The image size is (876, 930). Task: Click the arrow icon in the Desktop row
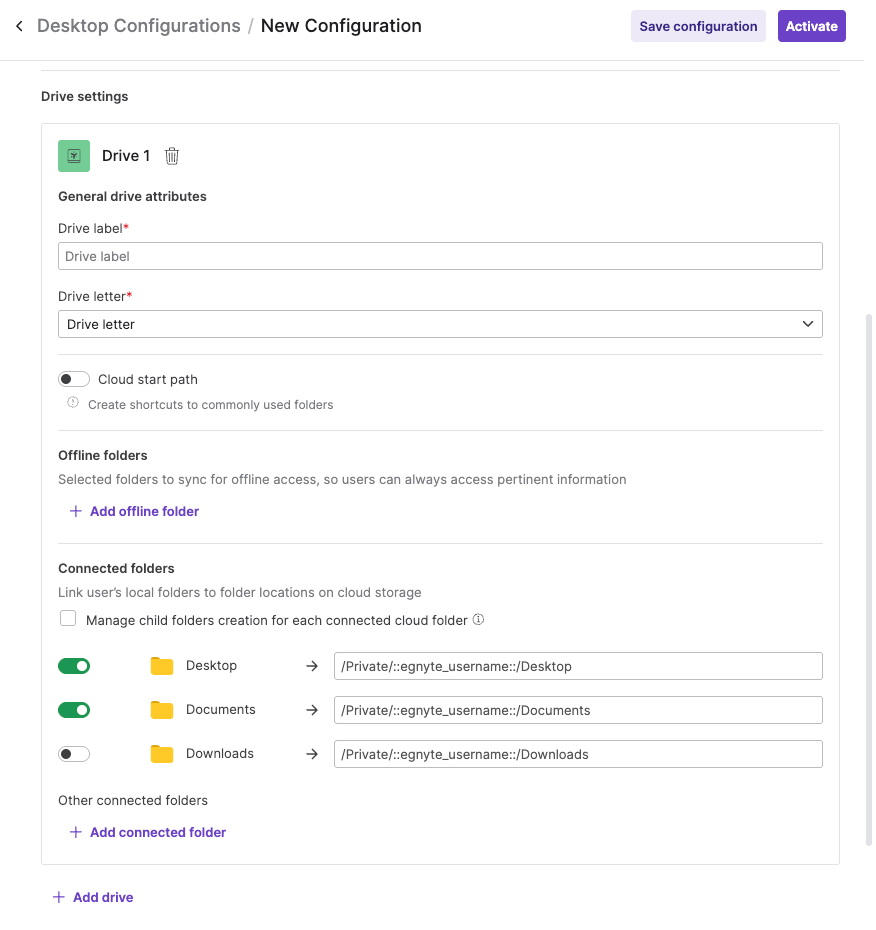(312, 666)
